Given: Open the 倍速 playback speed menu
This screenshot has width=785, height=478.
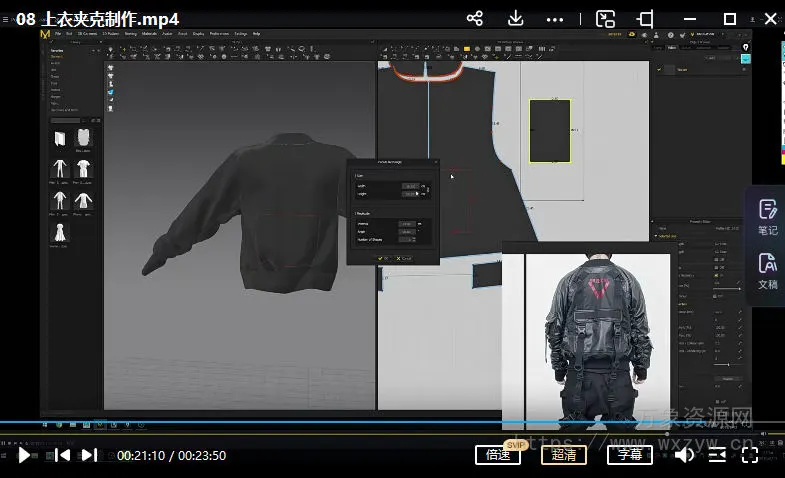Looking at the screenshot, I should (x=497, y=455).
